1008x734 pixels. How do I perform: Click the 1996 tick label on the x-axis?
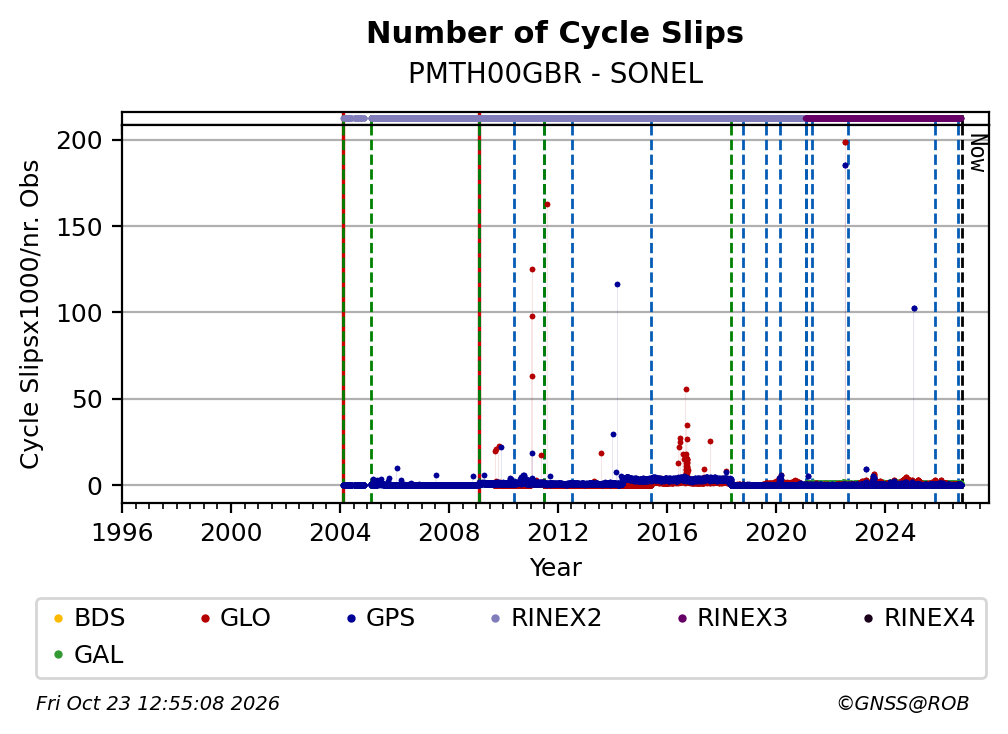click(122, 533)
